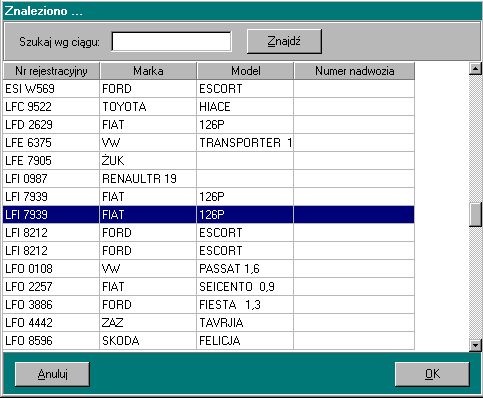This screenshot has width=483, height=398.
Task: Click the scrollbar up arrow
Action: point(475,69)
